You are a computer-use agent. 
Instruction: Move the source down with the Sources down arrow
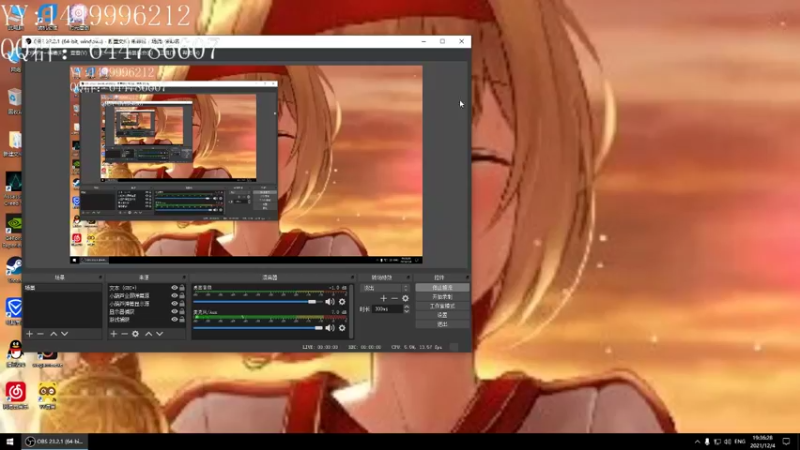[x=160, y=334]
